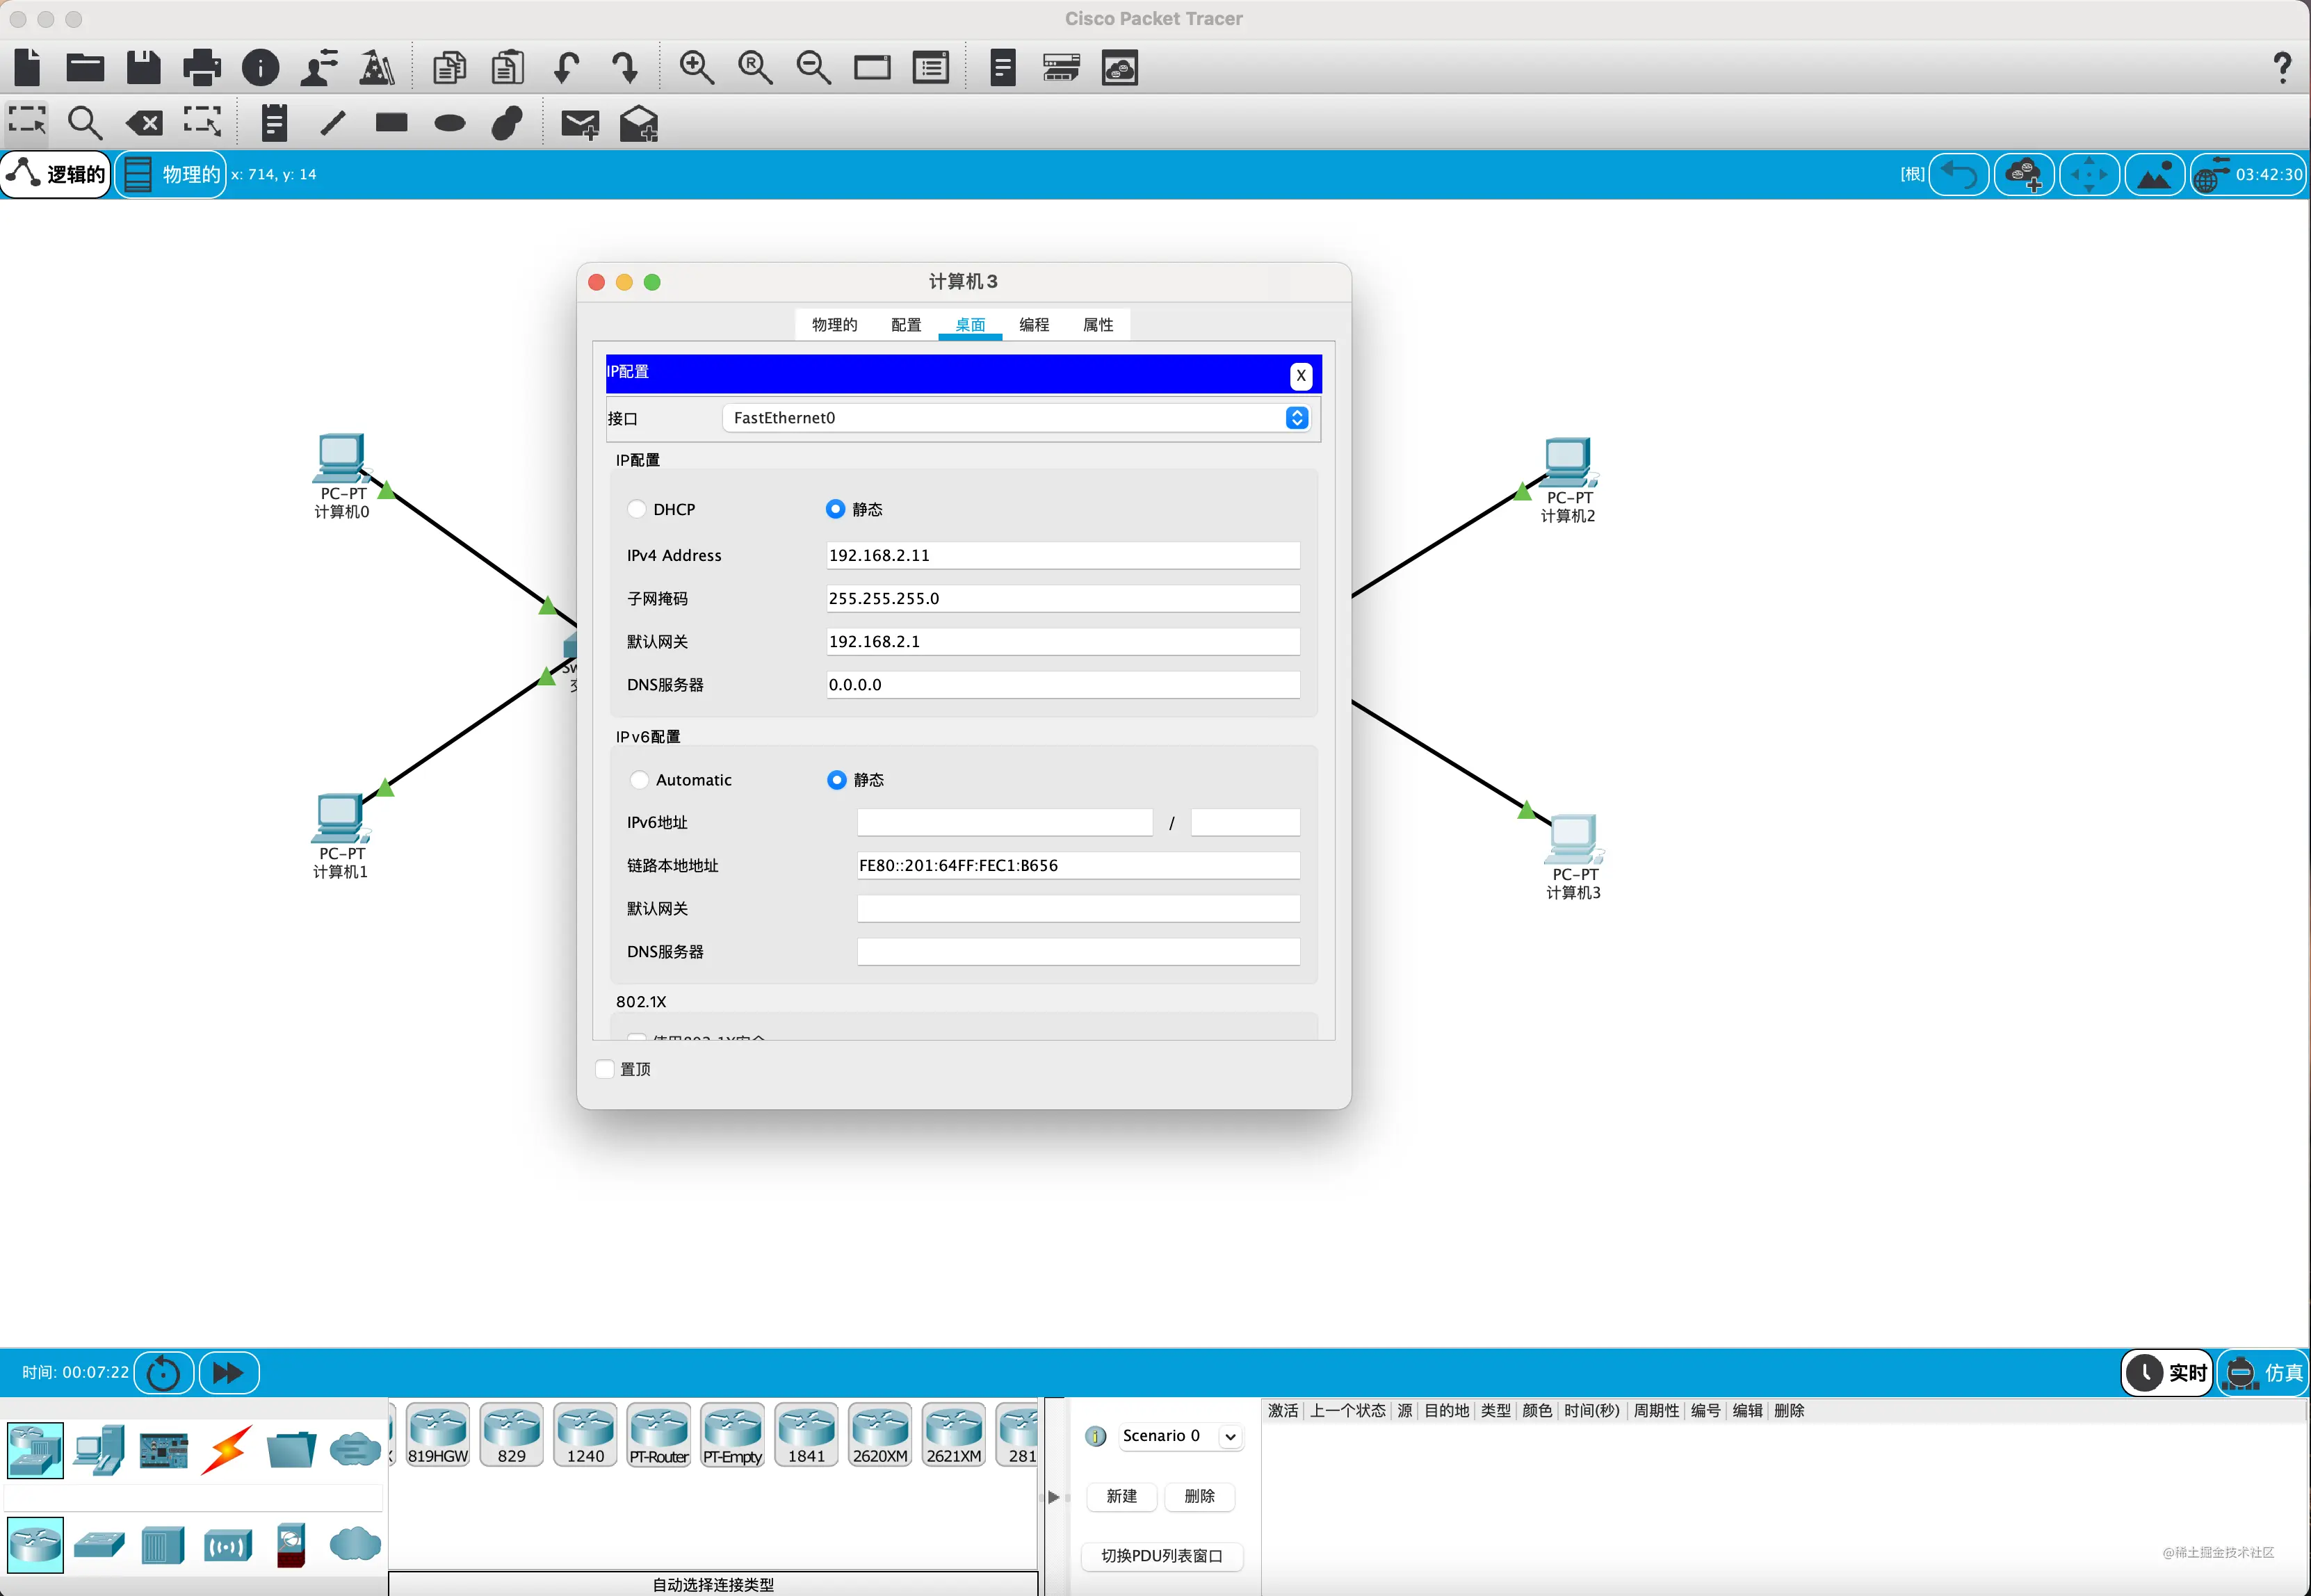Zoom in with the plus magnifier
The height and width of the screenshot is (1596, 2311).
[x=696, y=67]
